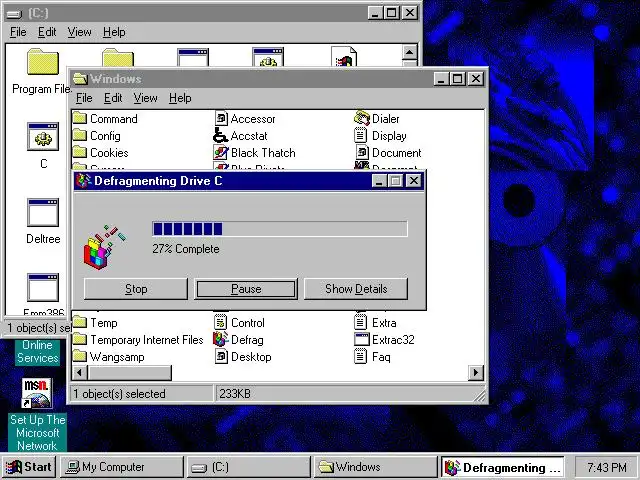Click scroll up arrow in C: window
The image size is (640, 480).
[409, 52]
